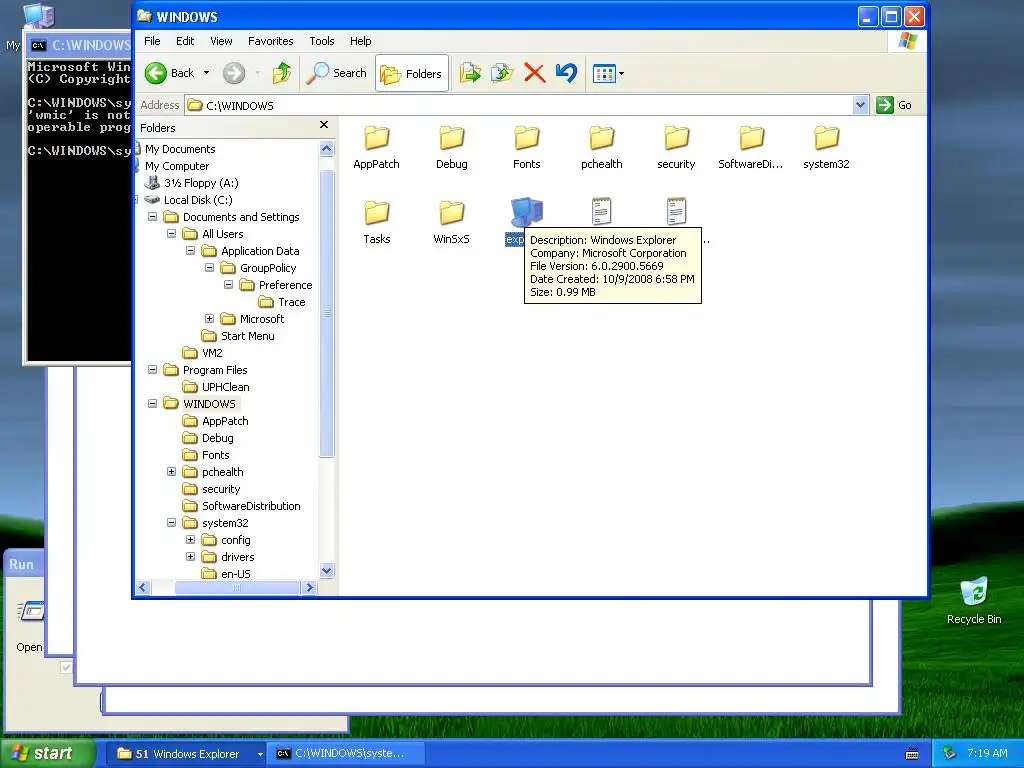Click folder tree scroll-up arrow
The height and width of the screenshot is (768, 1024).
click(x=327, y=149)
